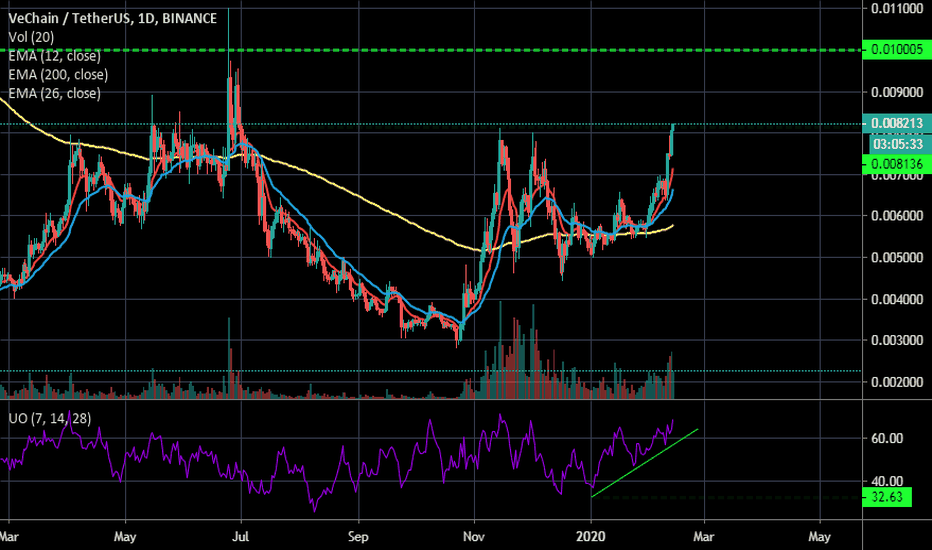The width and height of the screenshot is (932, 550).
Task: Click the 32.63 oscillator value label
Action: click(886, 497)
